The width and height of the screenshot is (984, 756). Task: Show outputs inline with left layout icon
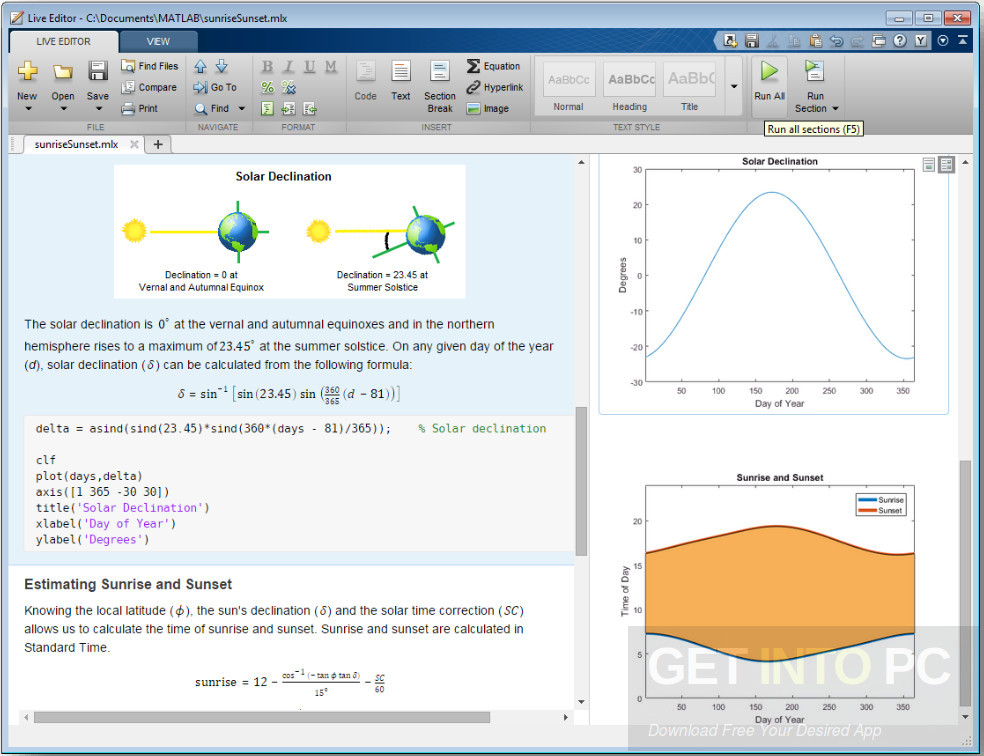tap(929, 165)
